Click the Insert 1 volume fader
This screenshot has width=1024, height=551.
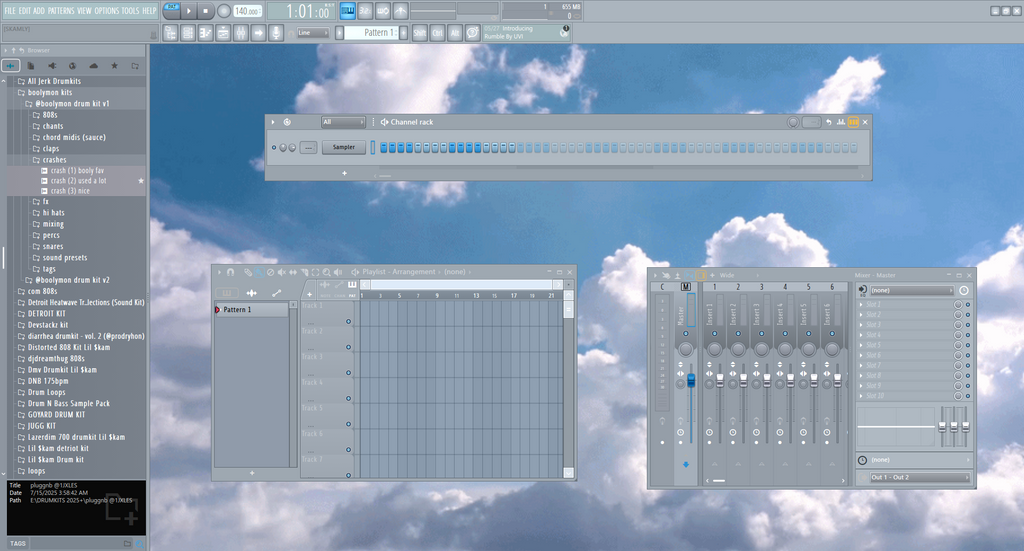(720, 381)
